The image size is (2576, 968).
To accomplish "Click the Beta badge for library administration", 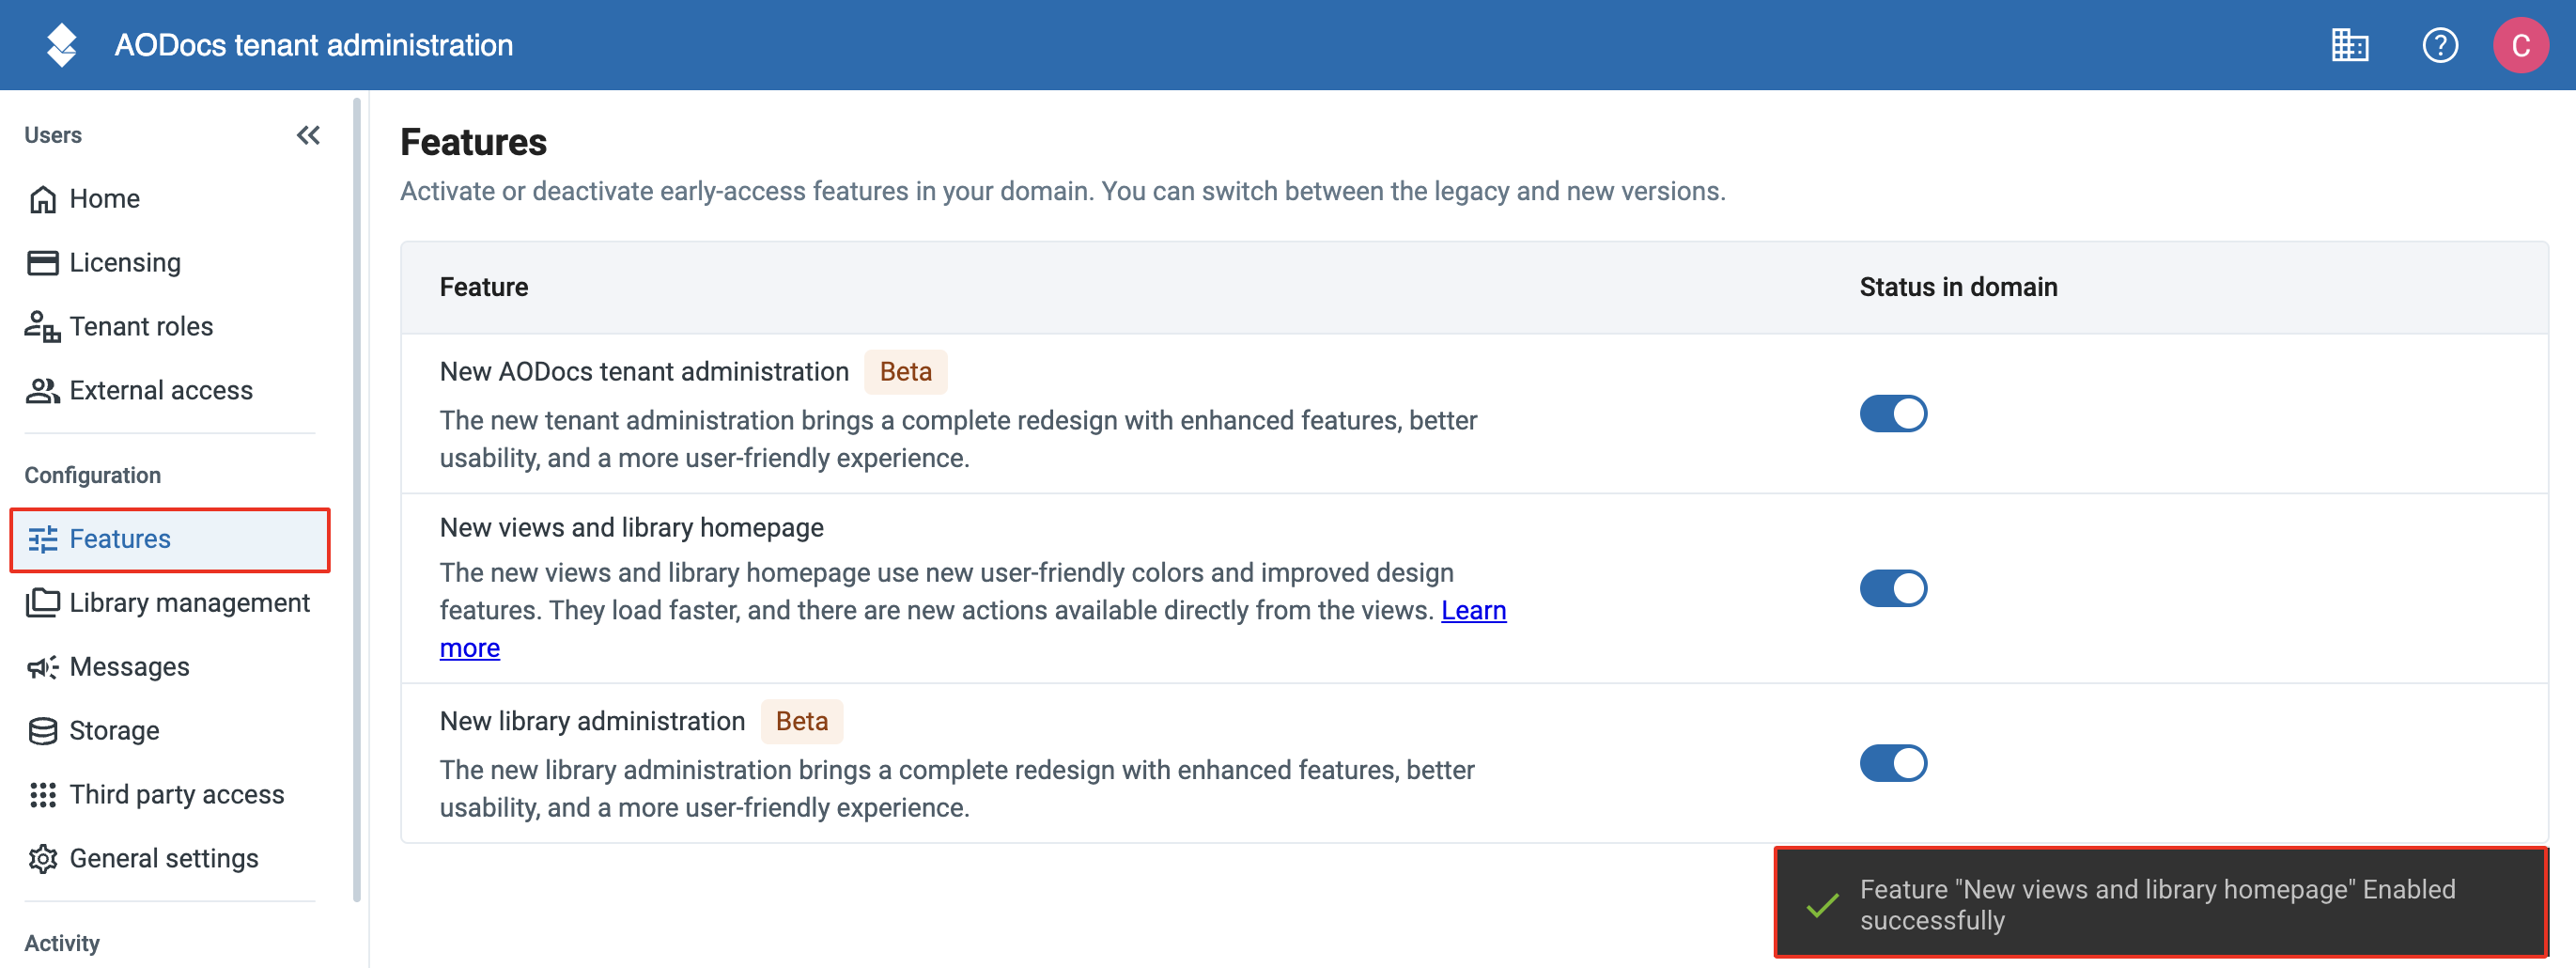I will [802, 722].
